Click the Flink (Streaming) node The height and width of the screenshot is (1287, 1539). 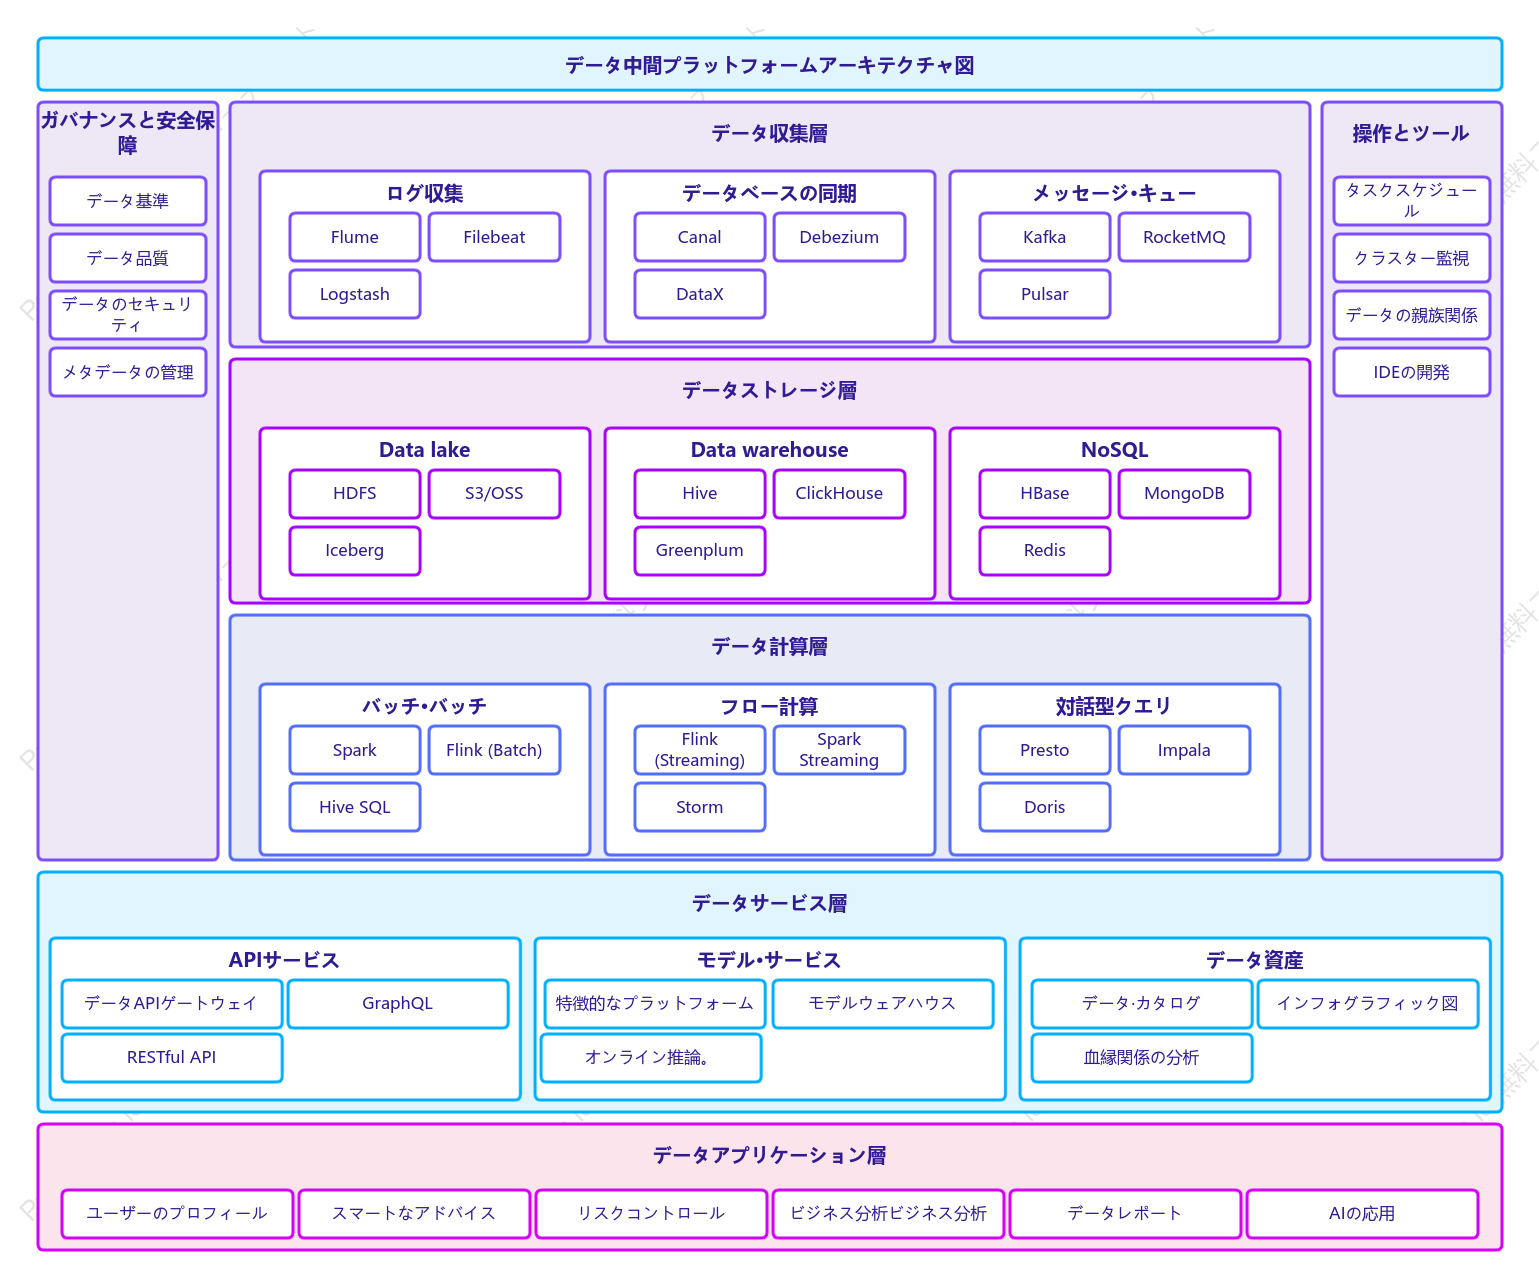(700, 750)
